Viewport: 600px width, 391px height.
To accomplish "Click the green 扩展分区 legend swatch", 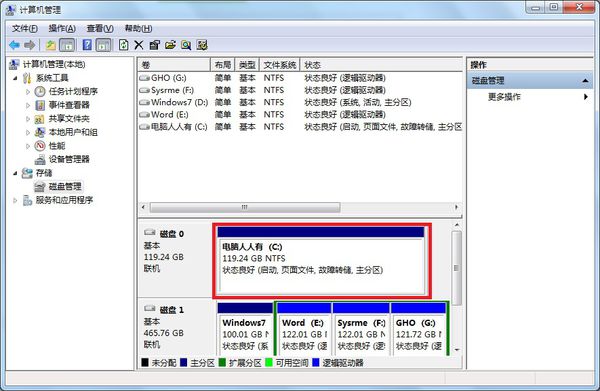I will click(222, 362).
